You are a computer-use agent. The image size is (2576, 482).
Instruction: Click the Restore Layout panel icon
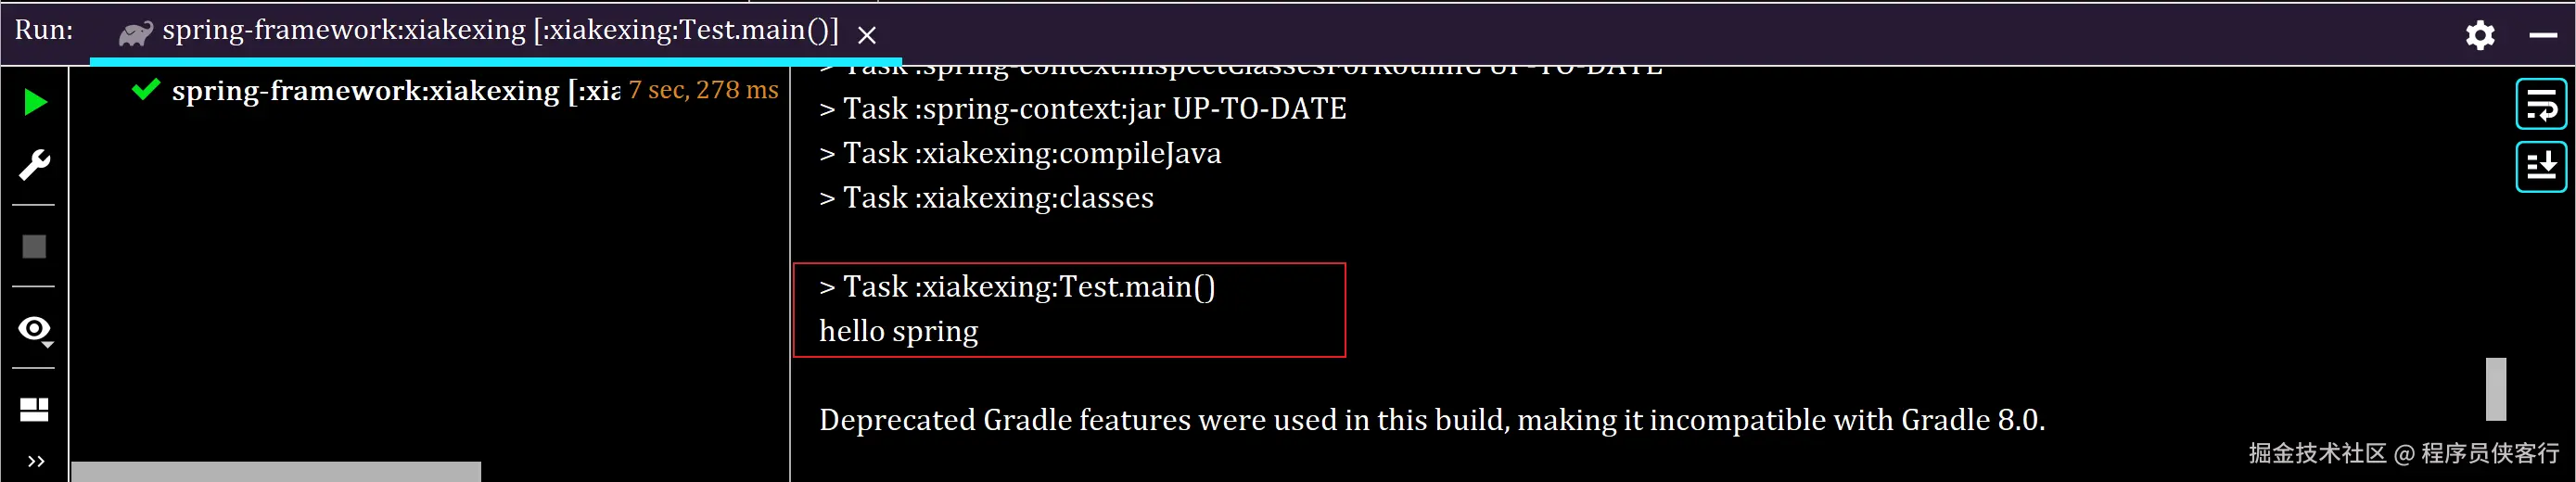(x=34, y=409)
